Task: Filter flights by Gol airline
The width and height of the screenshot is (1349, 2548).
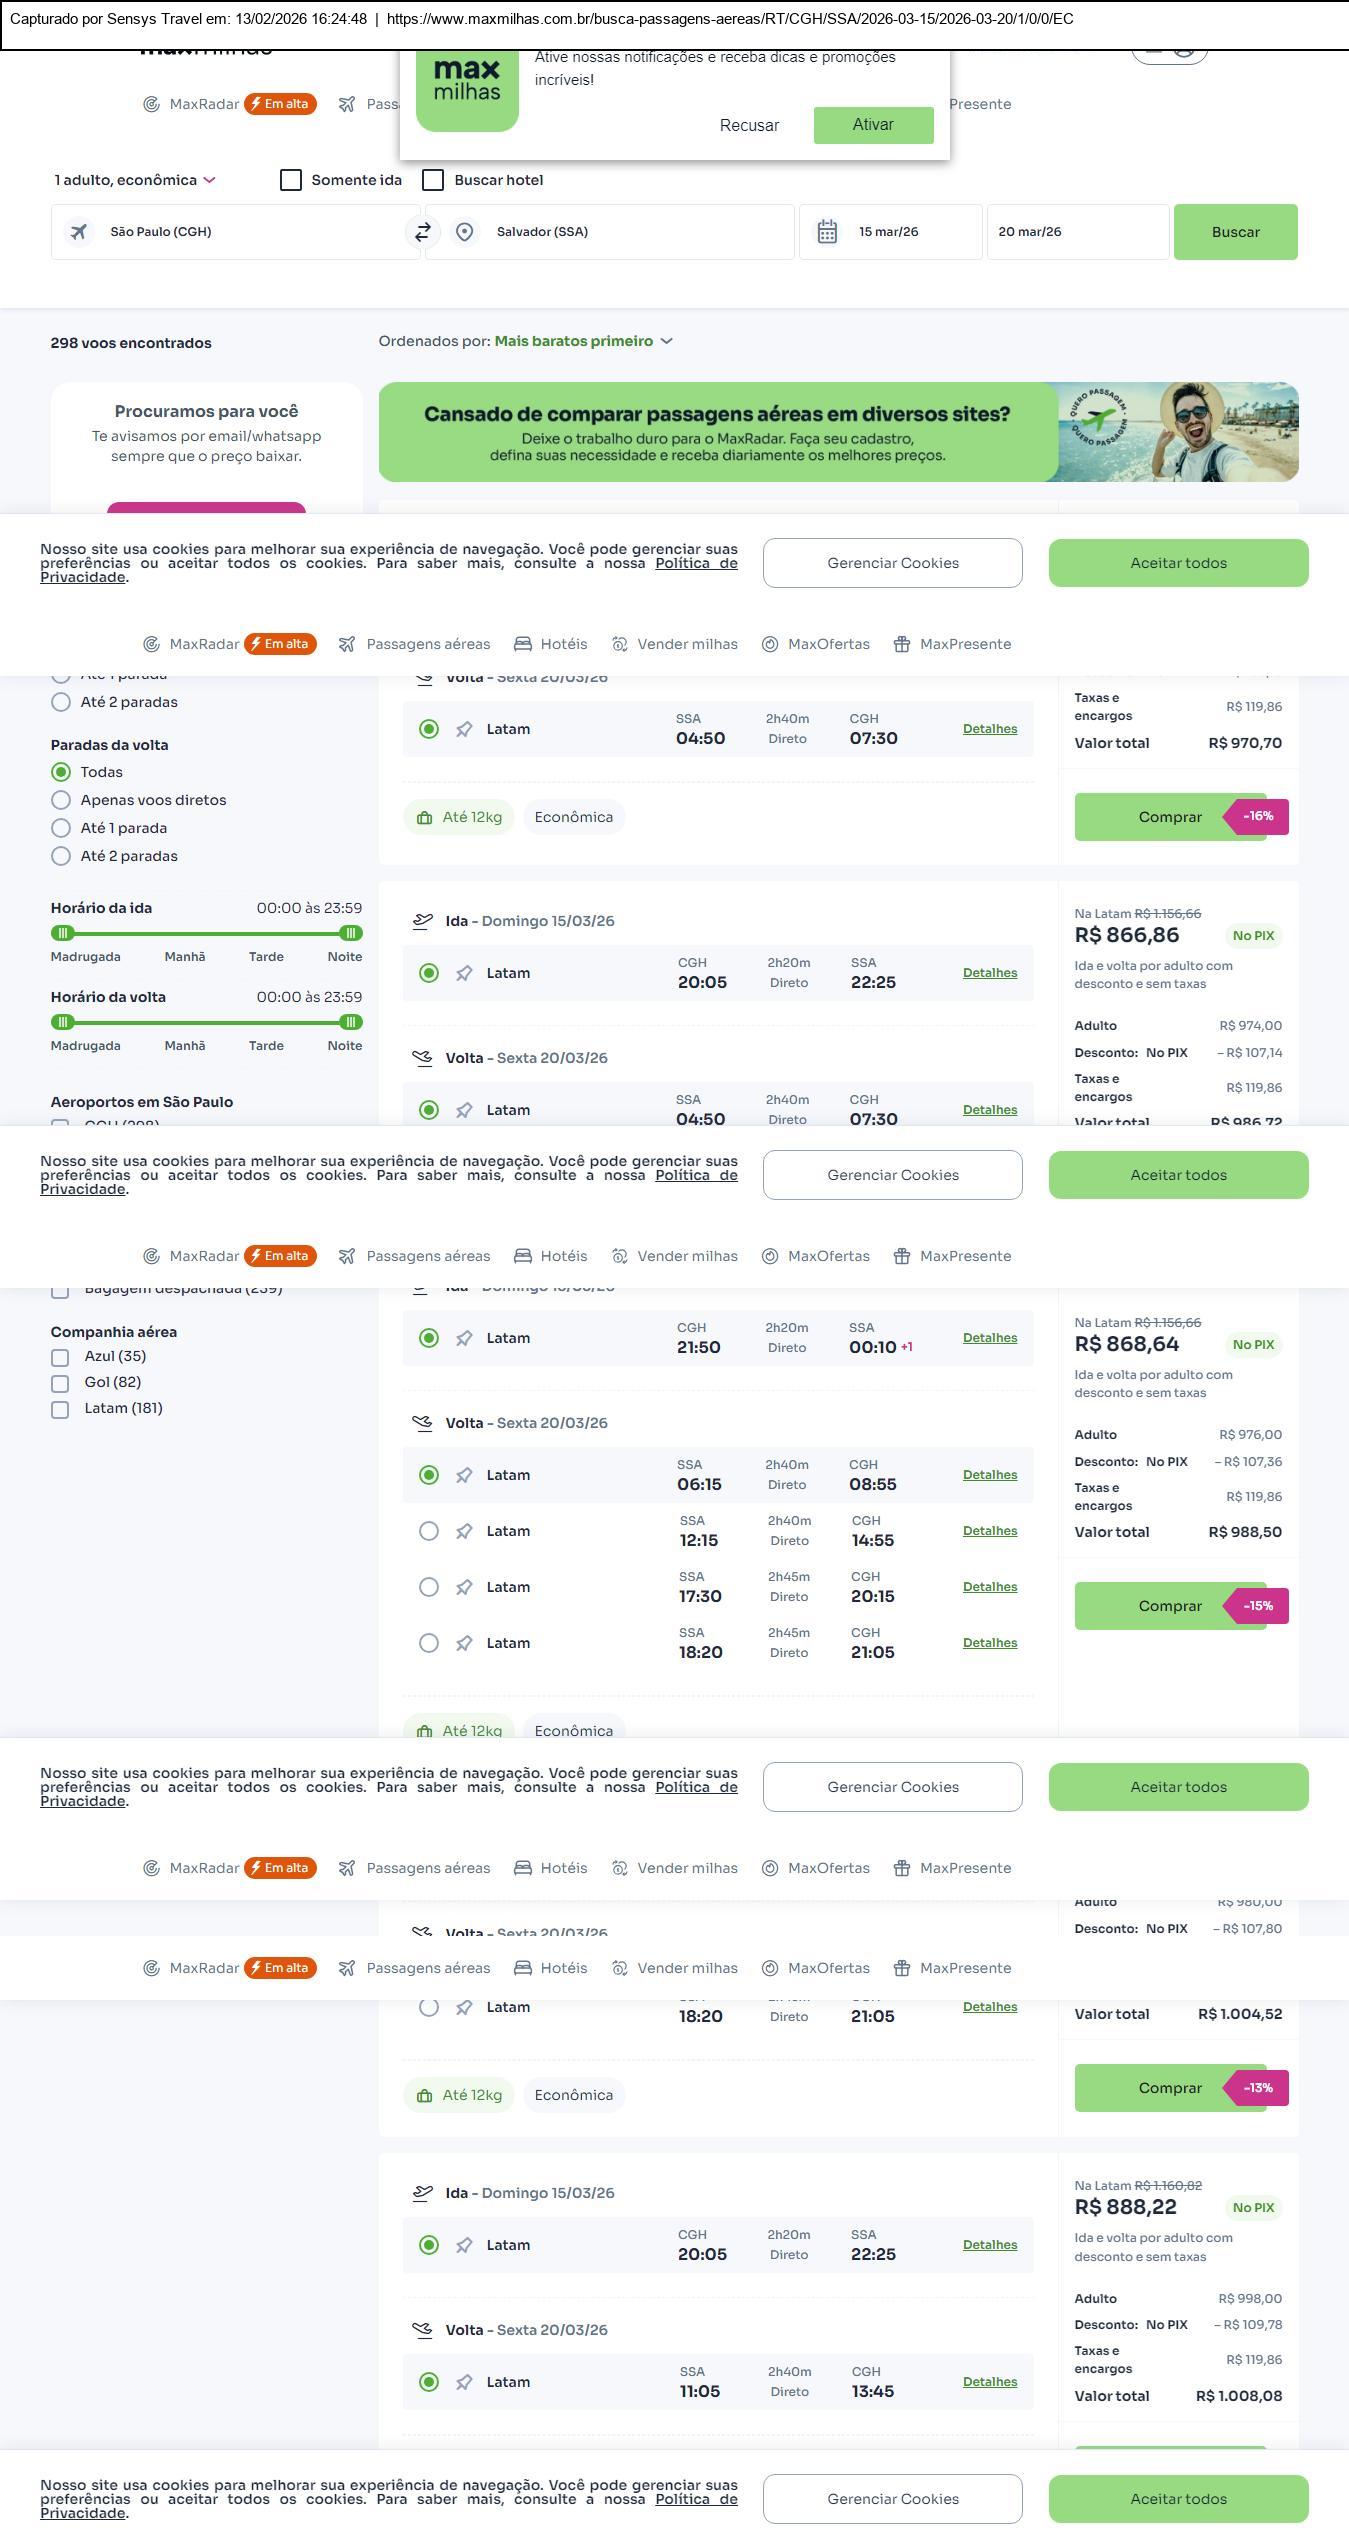Action: (60, 1383)
